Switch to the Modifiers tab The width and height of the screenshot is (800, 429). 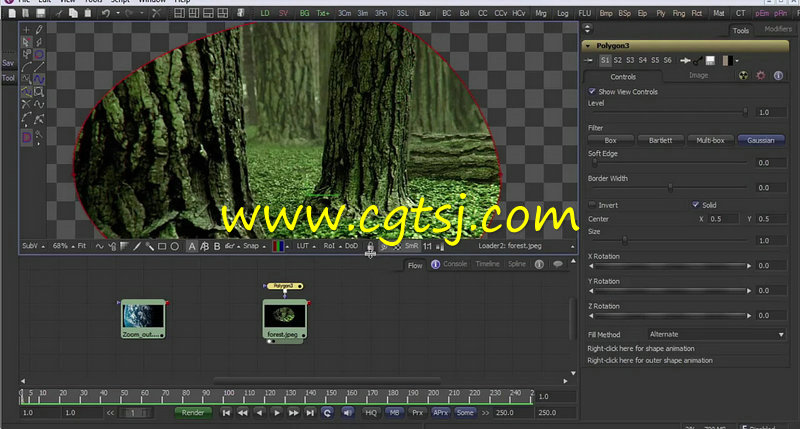tap(778, 29)
